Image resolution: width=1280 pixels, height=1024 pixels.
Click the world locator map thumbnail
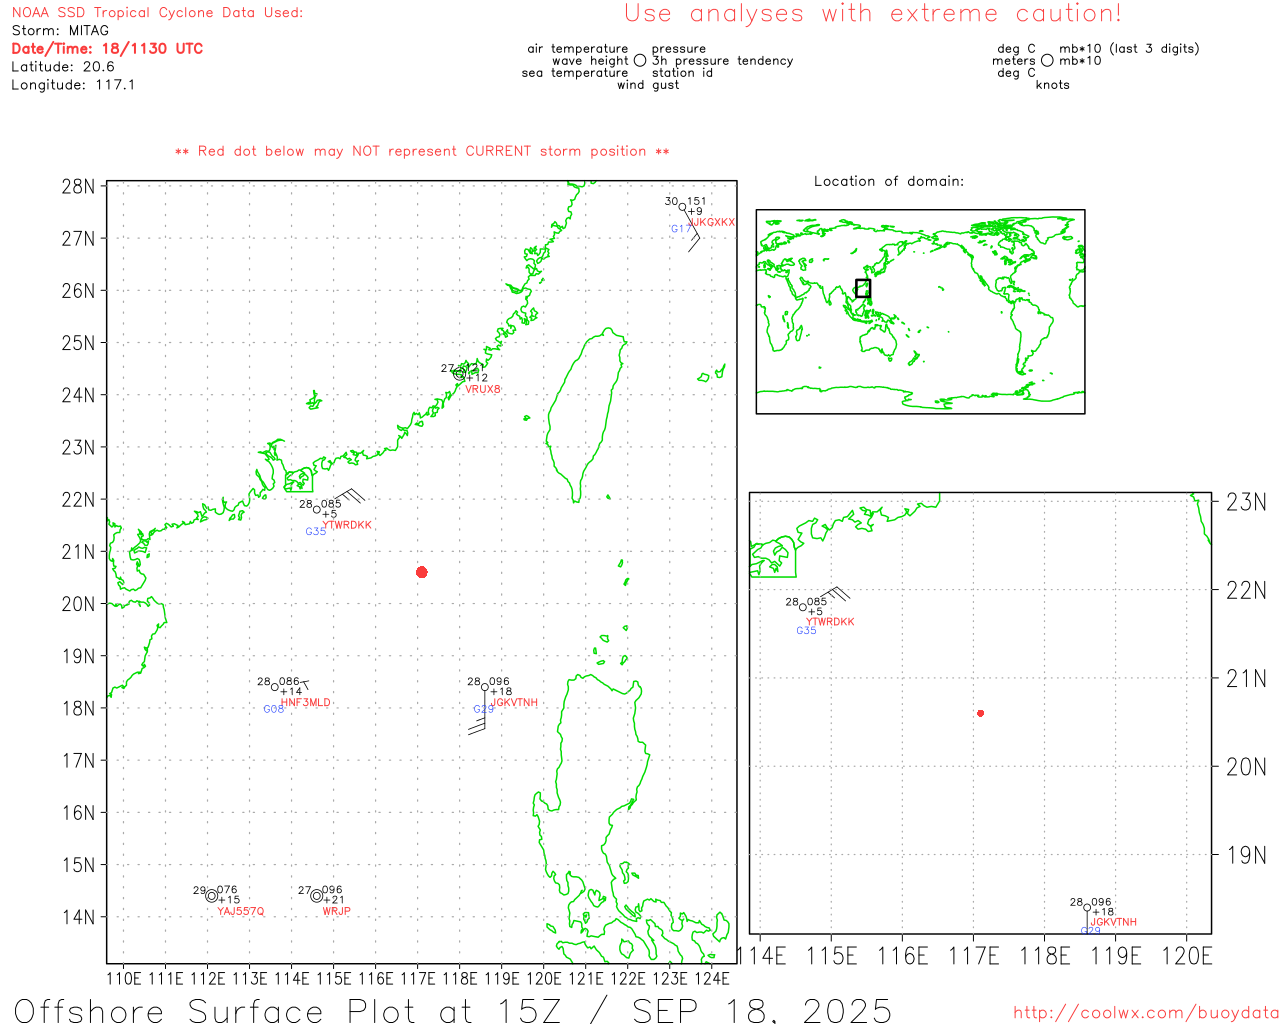[x=920, y=311]
